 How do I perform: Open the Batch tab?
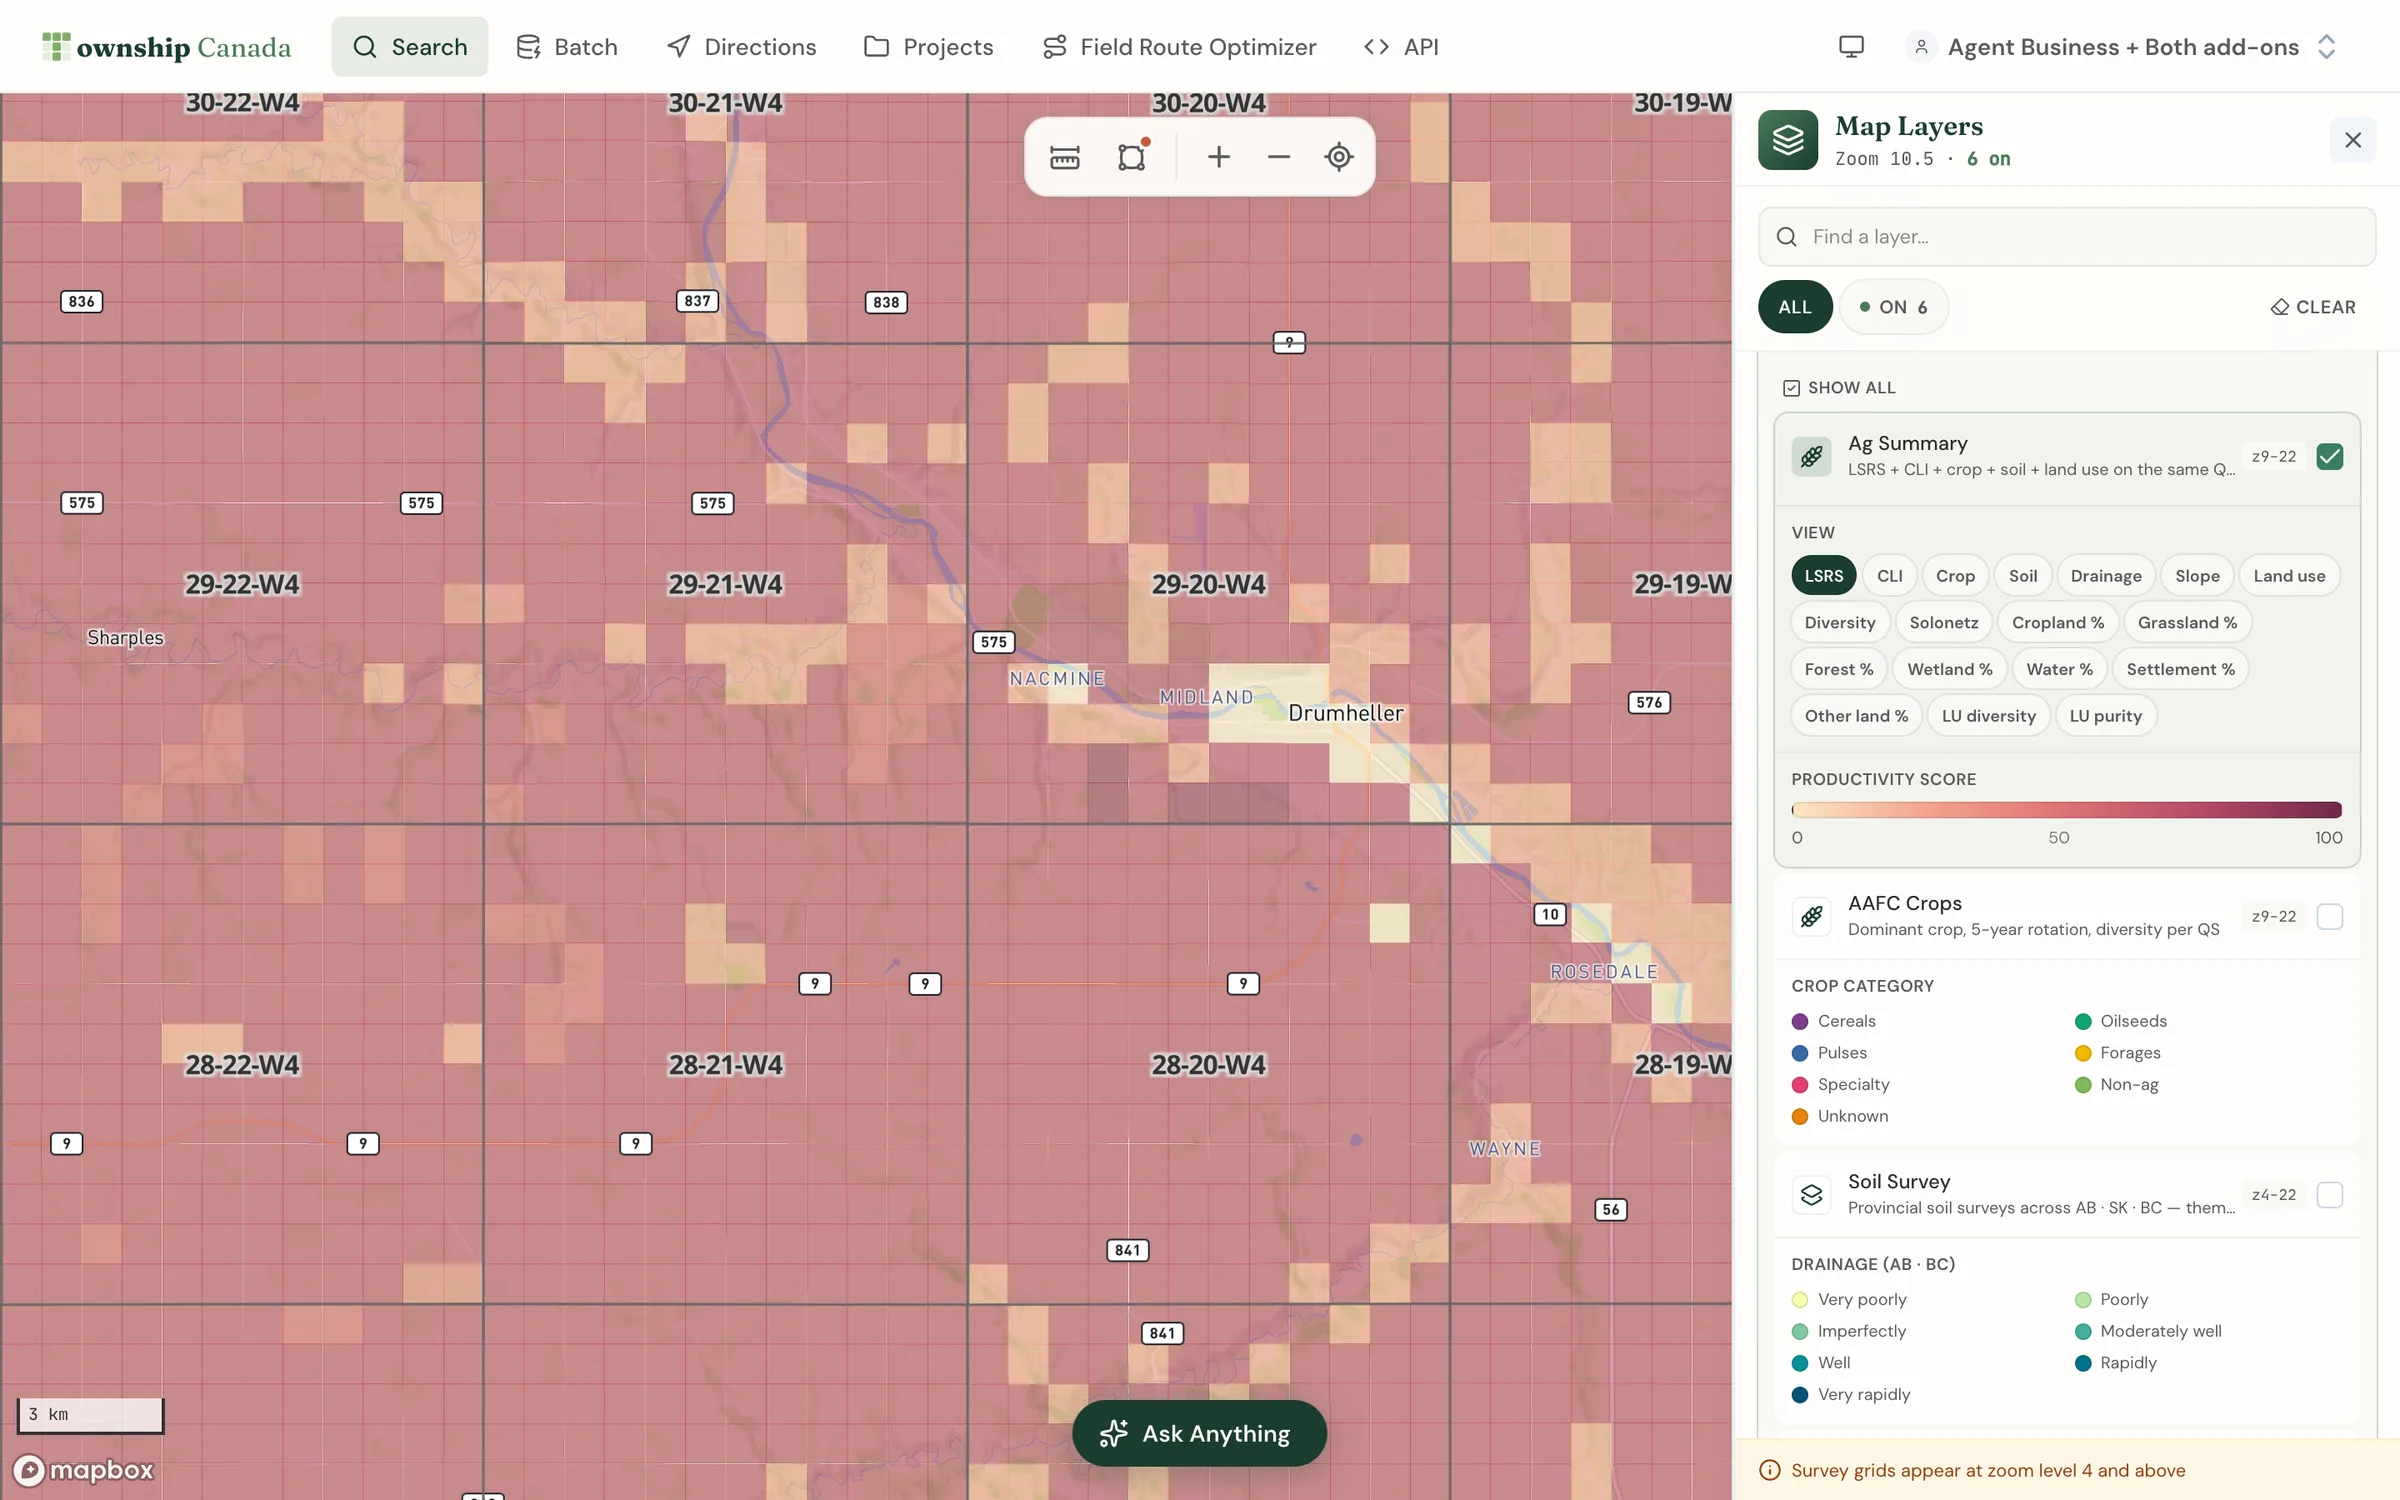tap(567, 47)
